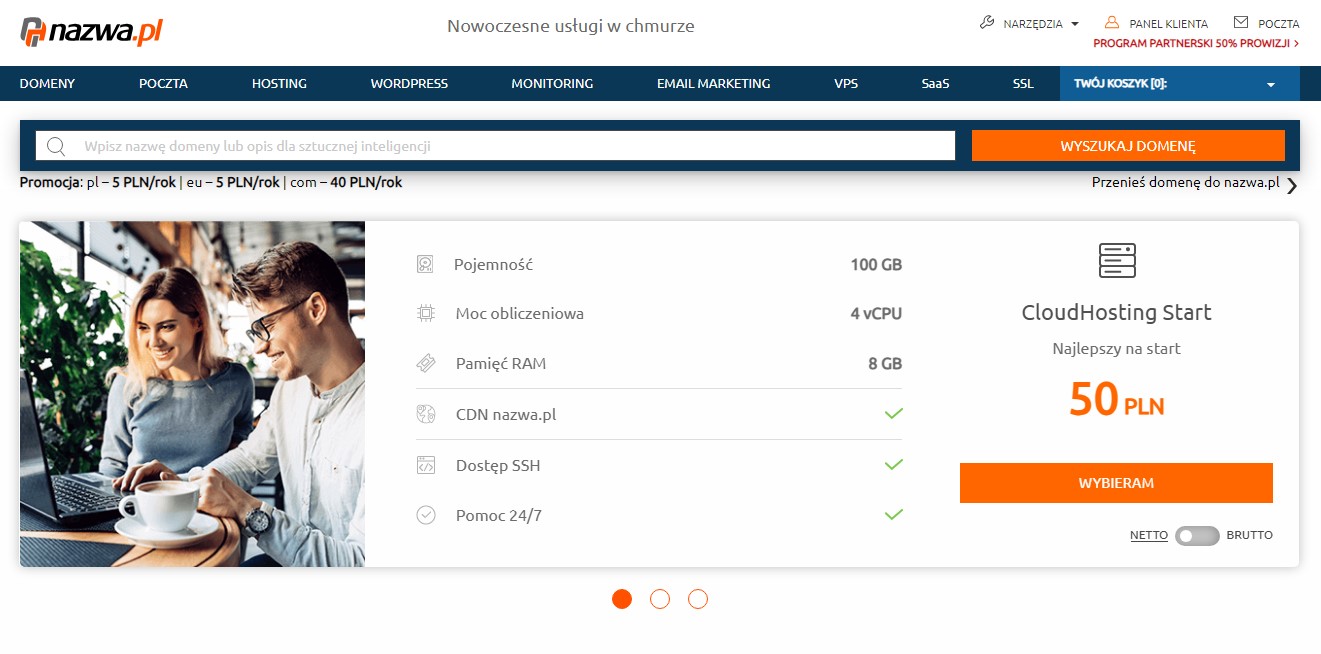
Task: Click the wrench tools icon
Action: [987, 23]
